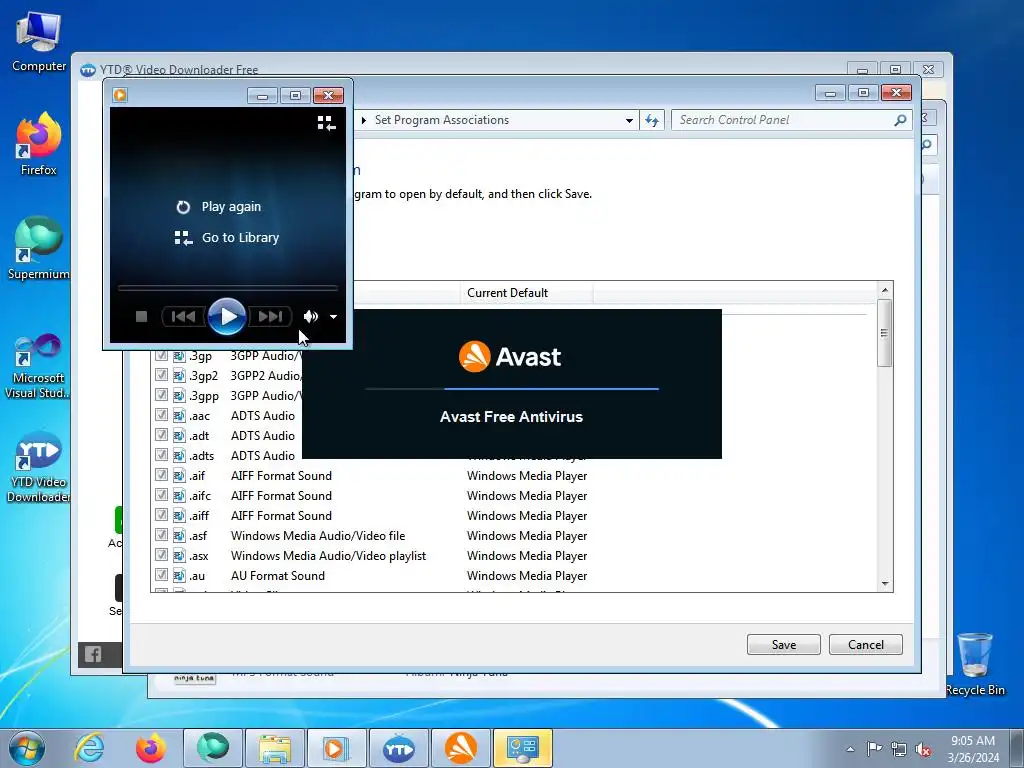Click 'Windows Media Player' default for .asx
This screenshot has width=1024, height=768.
(x=526, y=556)
